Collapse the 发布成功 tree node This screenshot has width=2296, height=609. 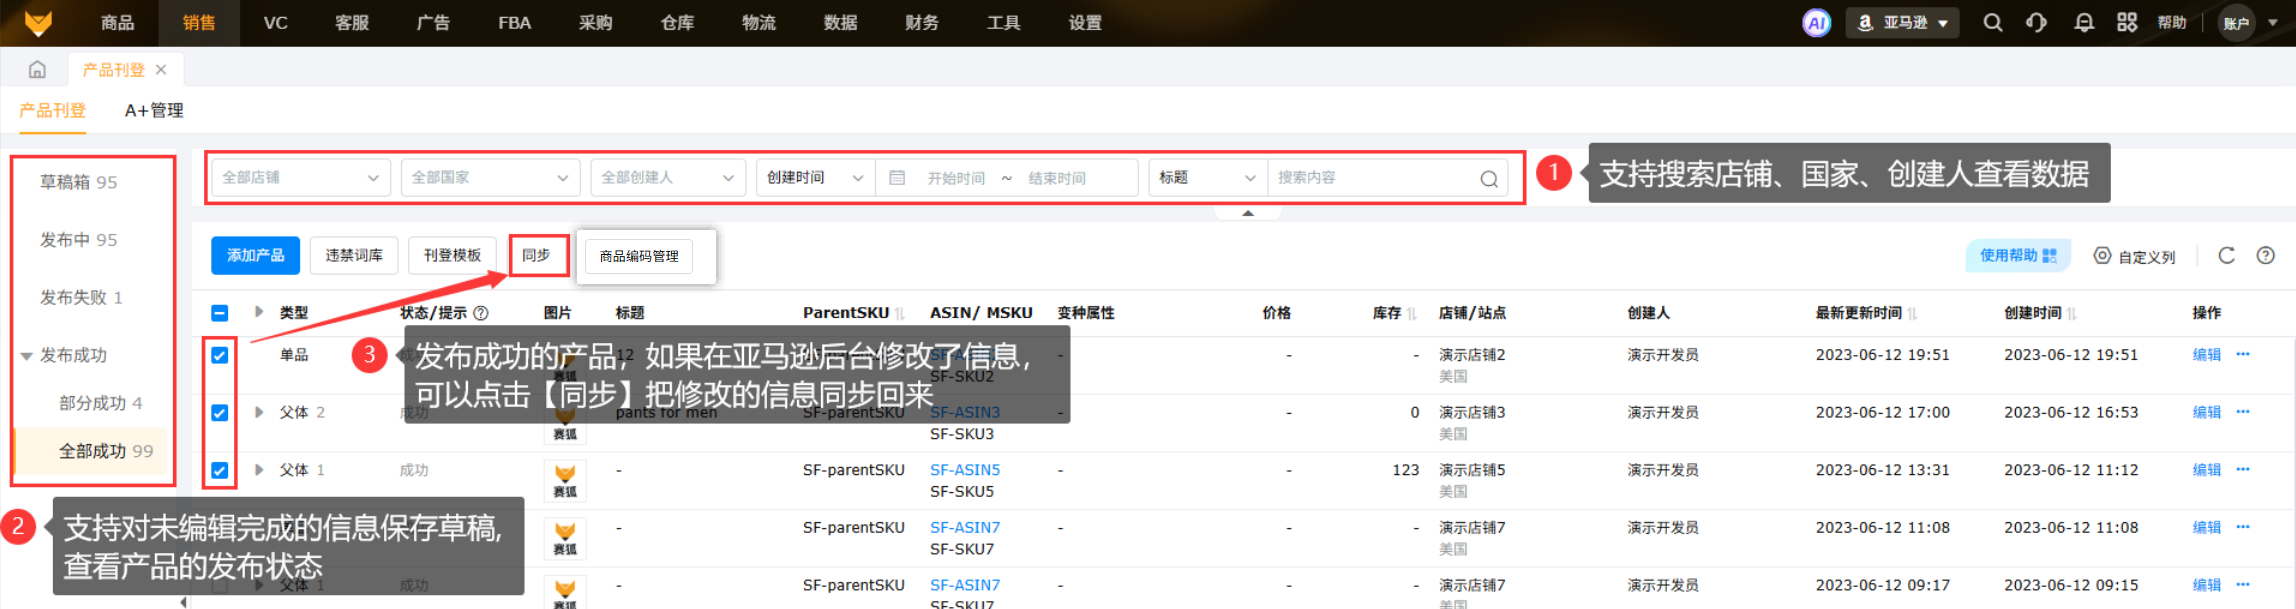tap(26, 356)
